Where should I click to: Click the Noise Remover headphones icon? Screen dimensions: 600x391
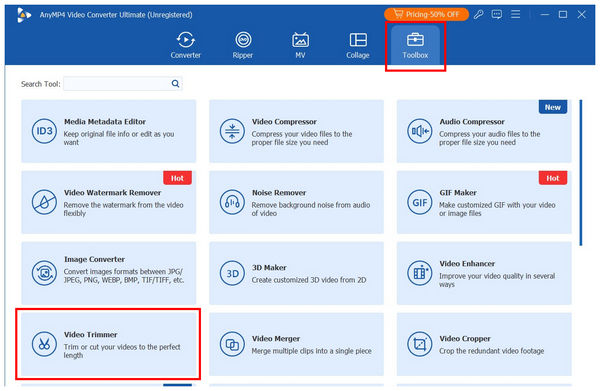coord(232,202)
